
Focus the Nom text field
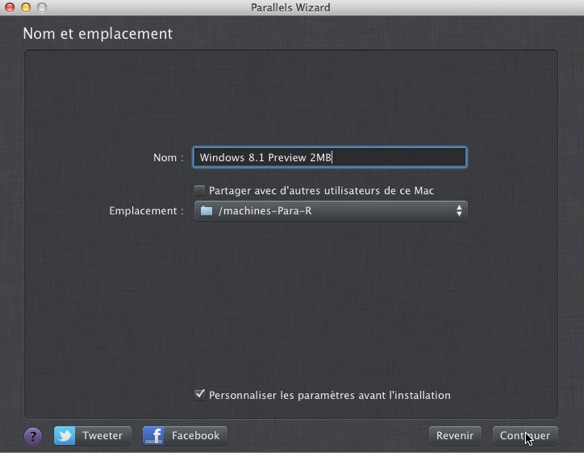[330, 157]
